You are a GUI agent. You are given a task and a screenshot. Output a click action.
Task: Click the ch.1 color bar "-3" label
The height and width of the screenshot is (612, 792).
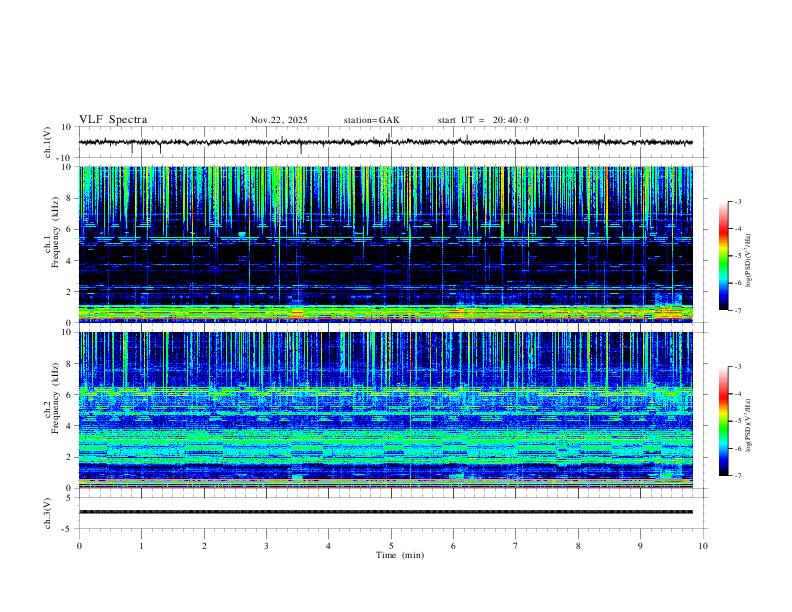tap(737, 201)
